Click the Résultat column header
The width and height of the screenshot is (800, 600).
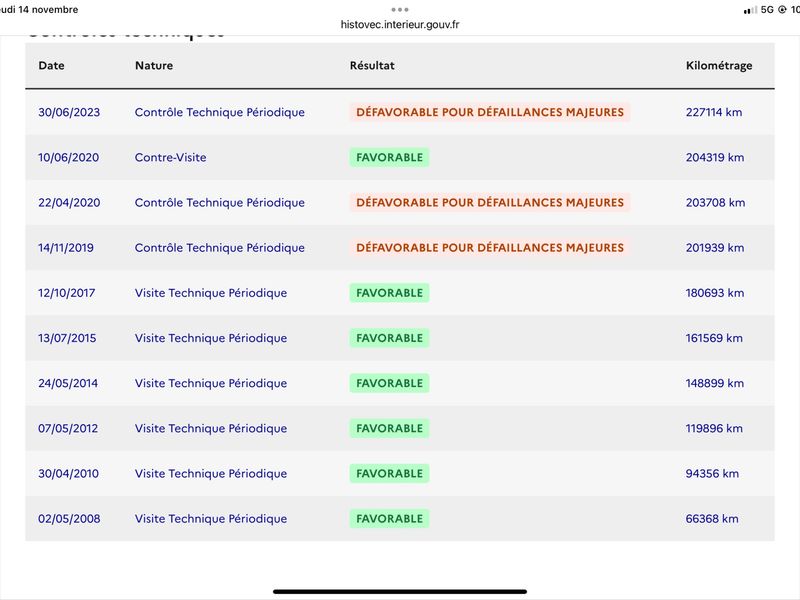tap(372, 65)
